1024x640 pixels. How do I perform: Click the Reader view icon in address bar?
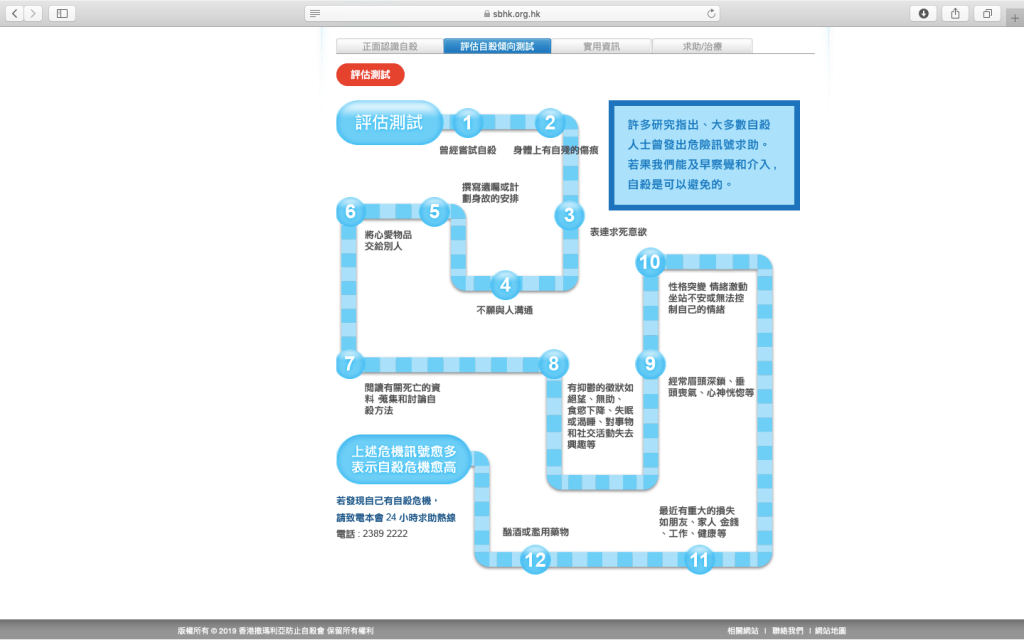(316, 13)
